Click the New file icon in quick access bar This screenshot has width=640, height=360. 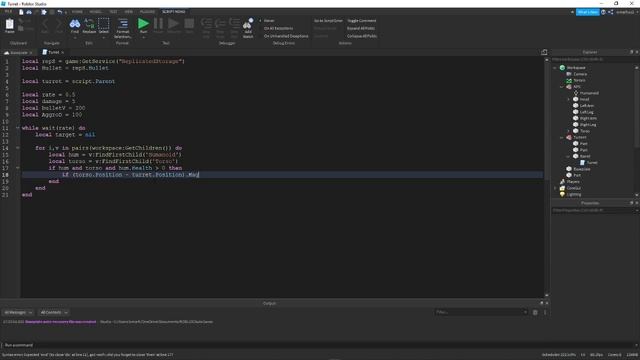(21, 12)
